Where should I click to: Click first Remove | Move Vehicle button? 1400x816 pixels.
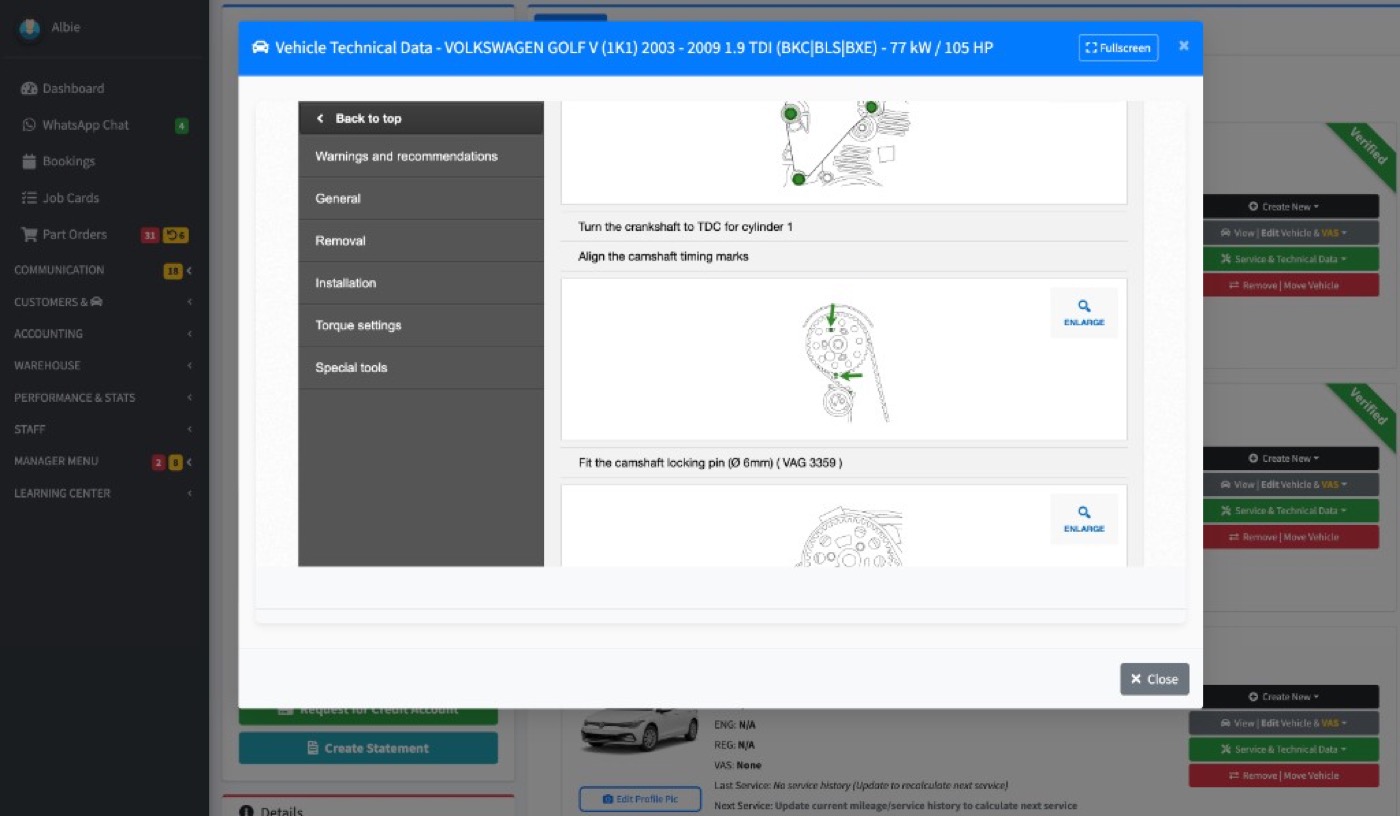click(1283, 285)
